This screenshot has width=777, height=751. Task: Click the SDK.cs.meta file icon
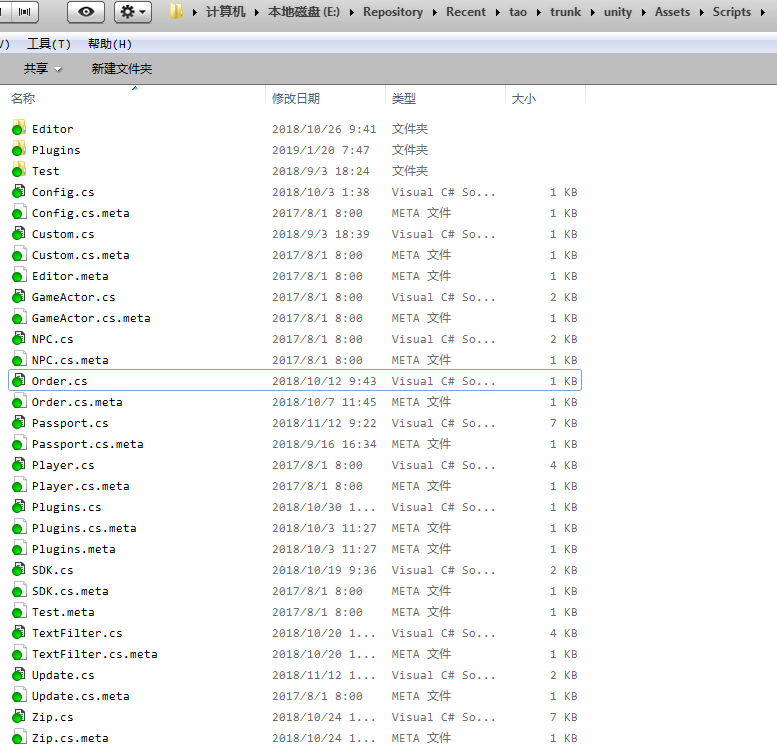(x=18, y=590)
